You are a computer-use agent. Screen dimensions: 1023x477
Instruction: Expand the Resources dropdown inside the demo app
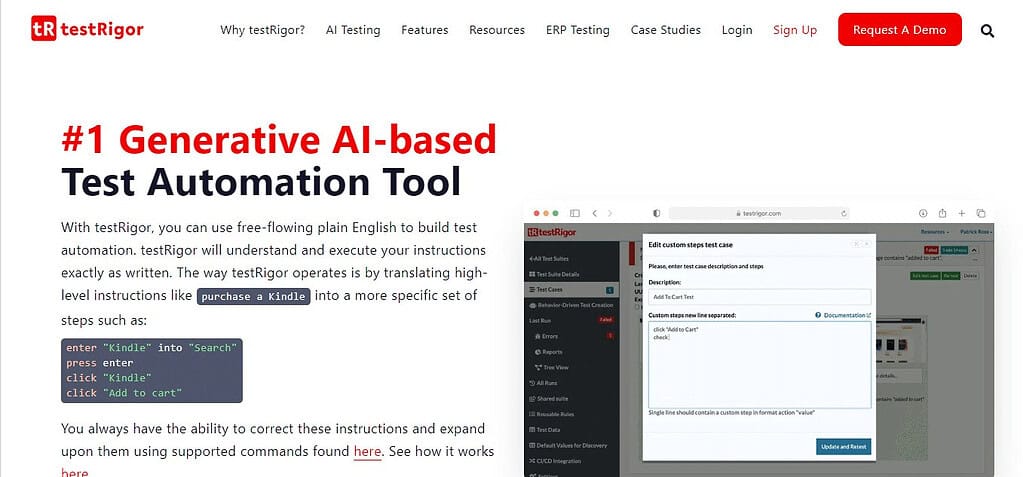point(934,232)
